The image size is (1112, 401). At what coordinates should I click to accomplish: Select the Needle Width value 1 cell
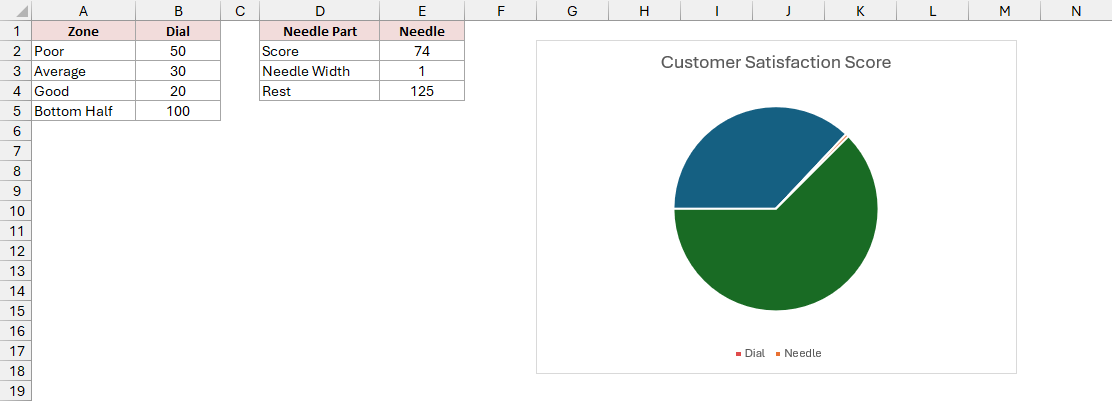tap(422, 71)
